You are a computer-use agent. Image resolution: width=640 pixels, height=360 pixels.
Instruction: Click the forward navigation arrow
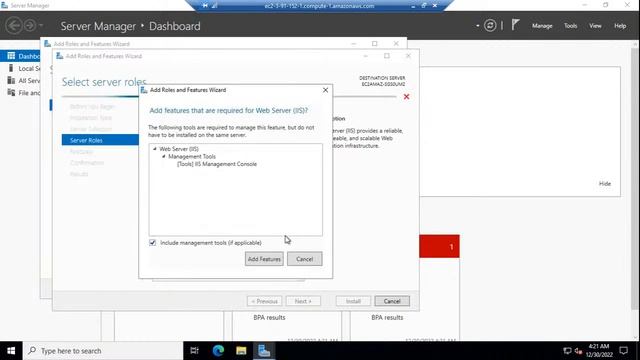tap(30, 26)
